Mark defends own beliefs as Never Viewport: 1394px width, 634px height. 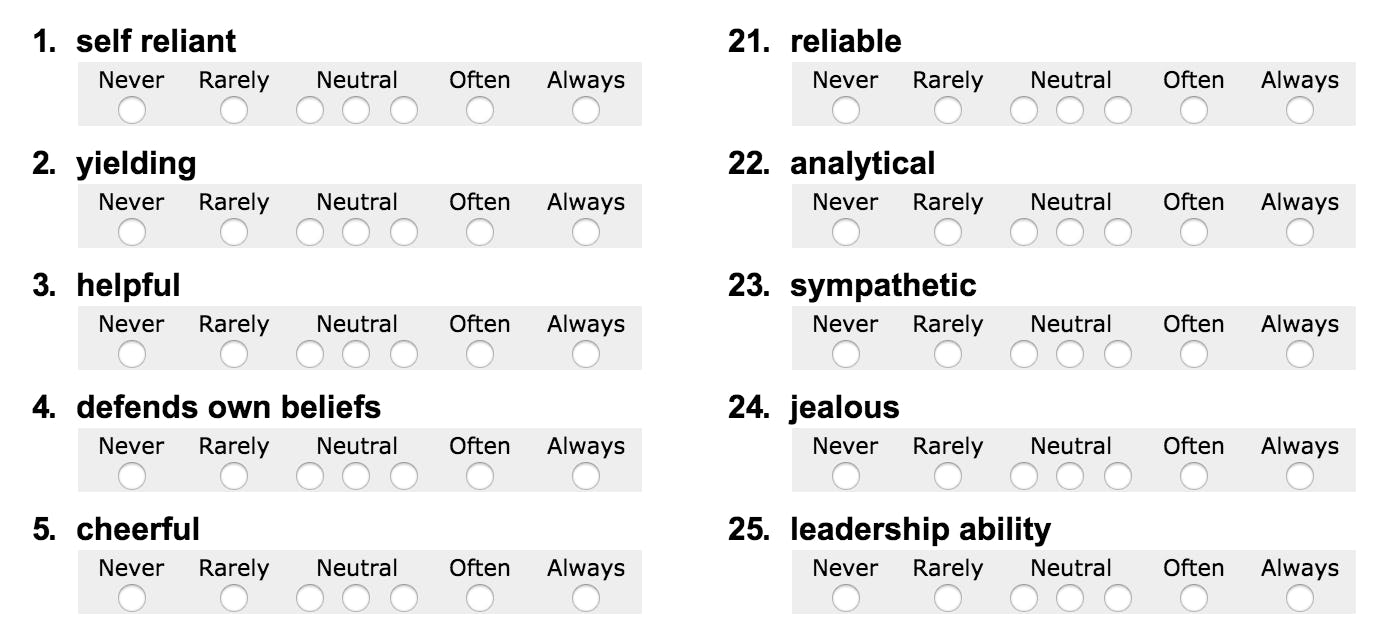(132, 476)
